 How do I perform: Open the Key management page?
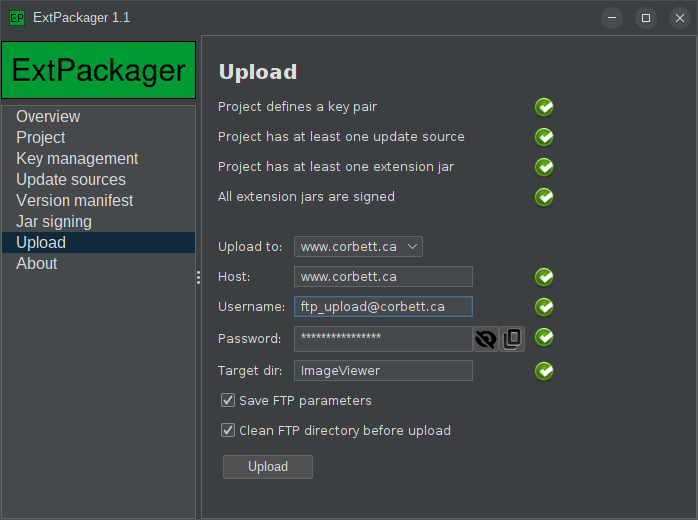pyautogui.click(x=77, y=159)
